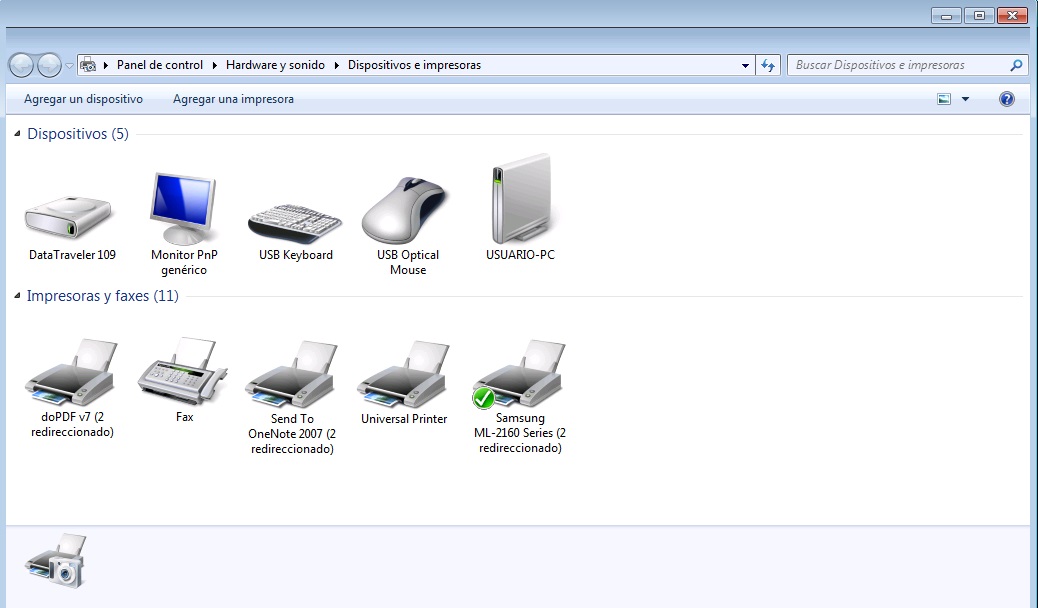Expand arrow before Panel de control
Image resolution: width=1038 pixels, height=608 pixels.
[105, 65]
